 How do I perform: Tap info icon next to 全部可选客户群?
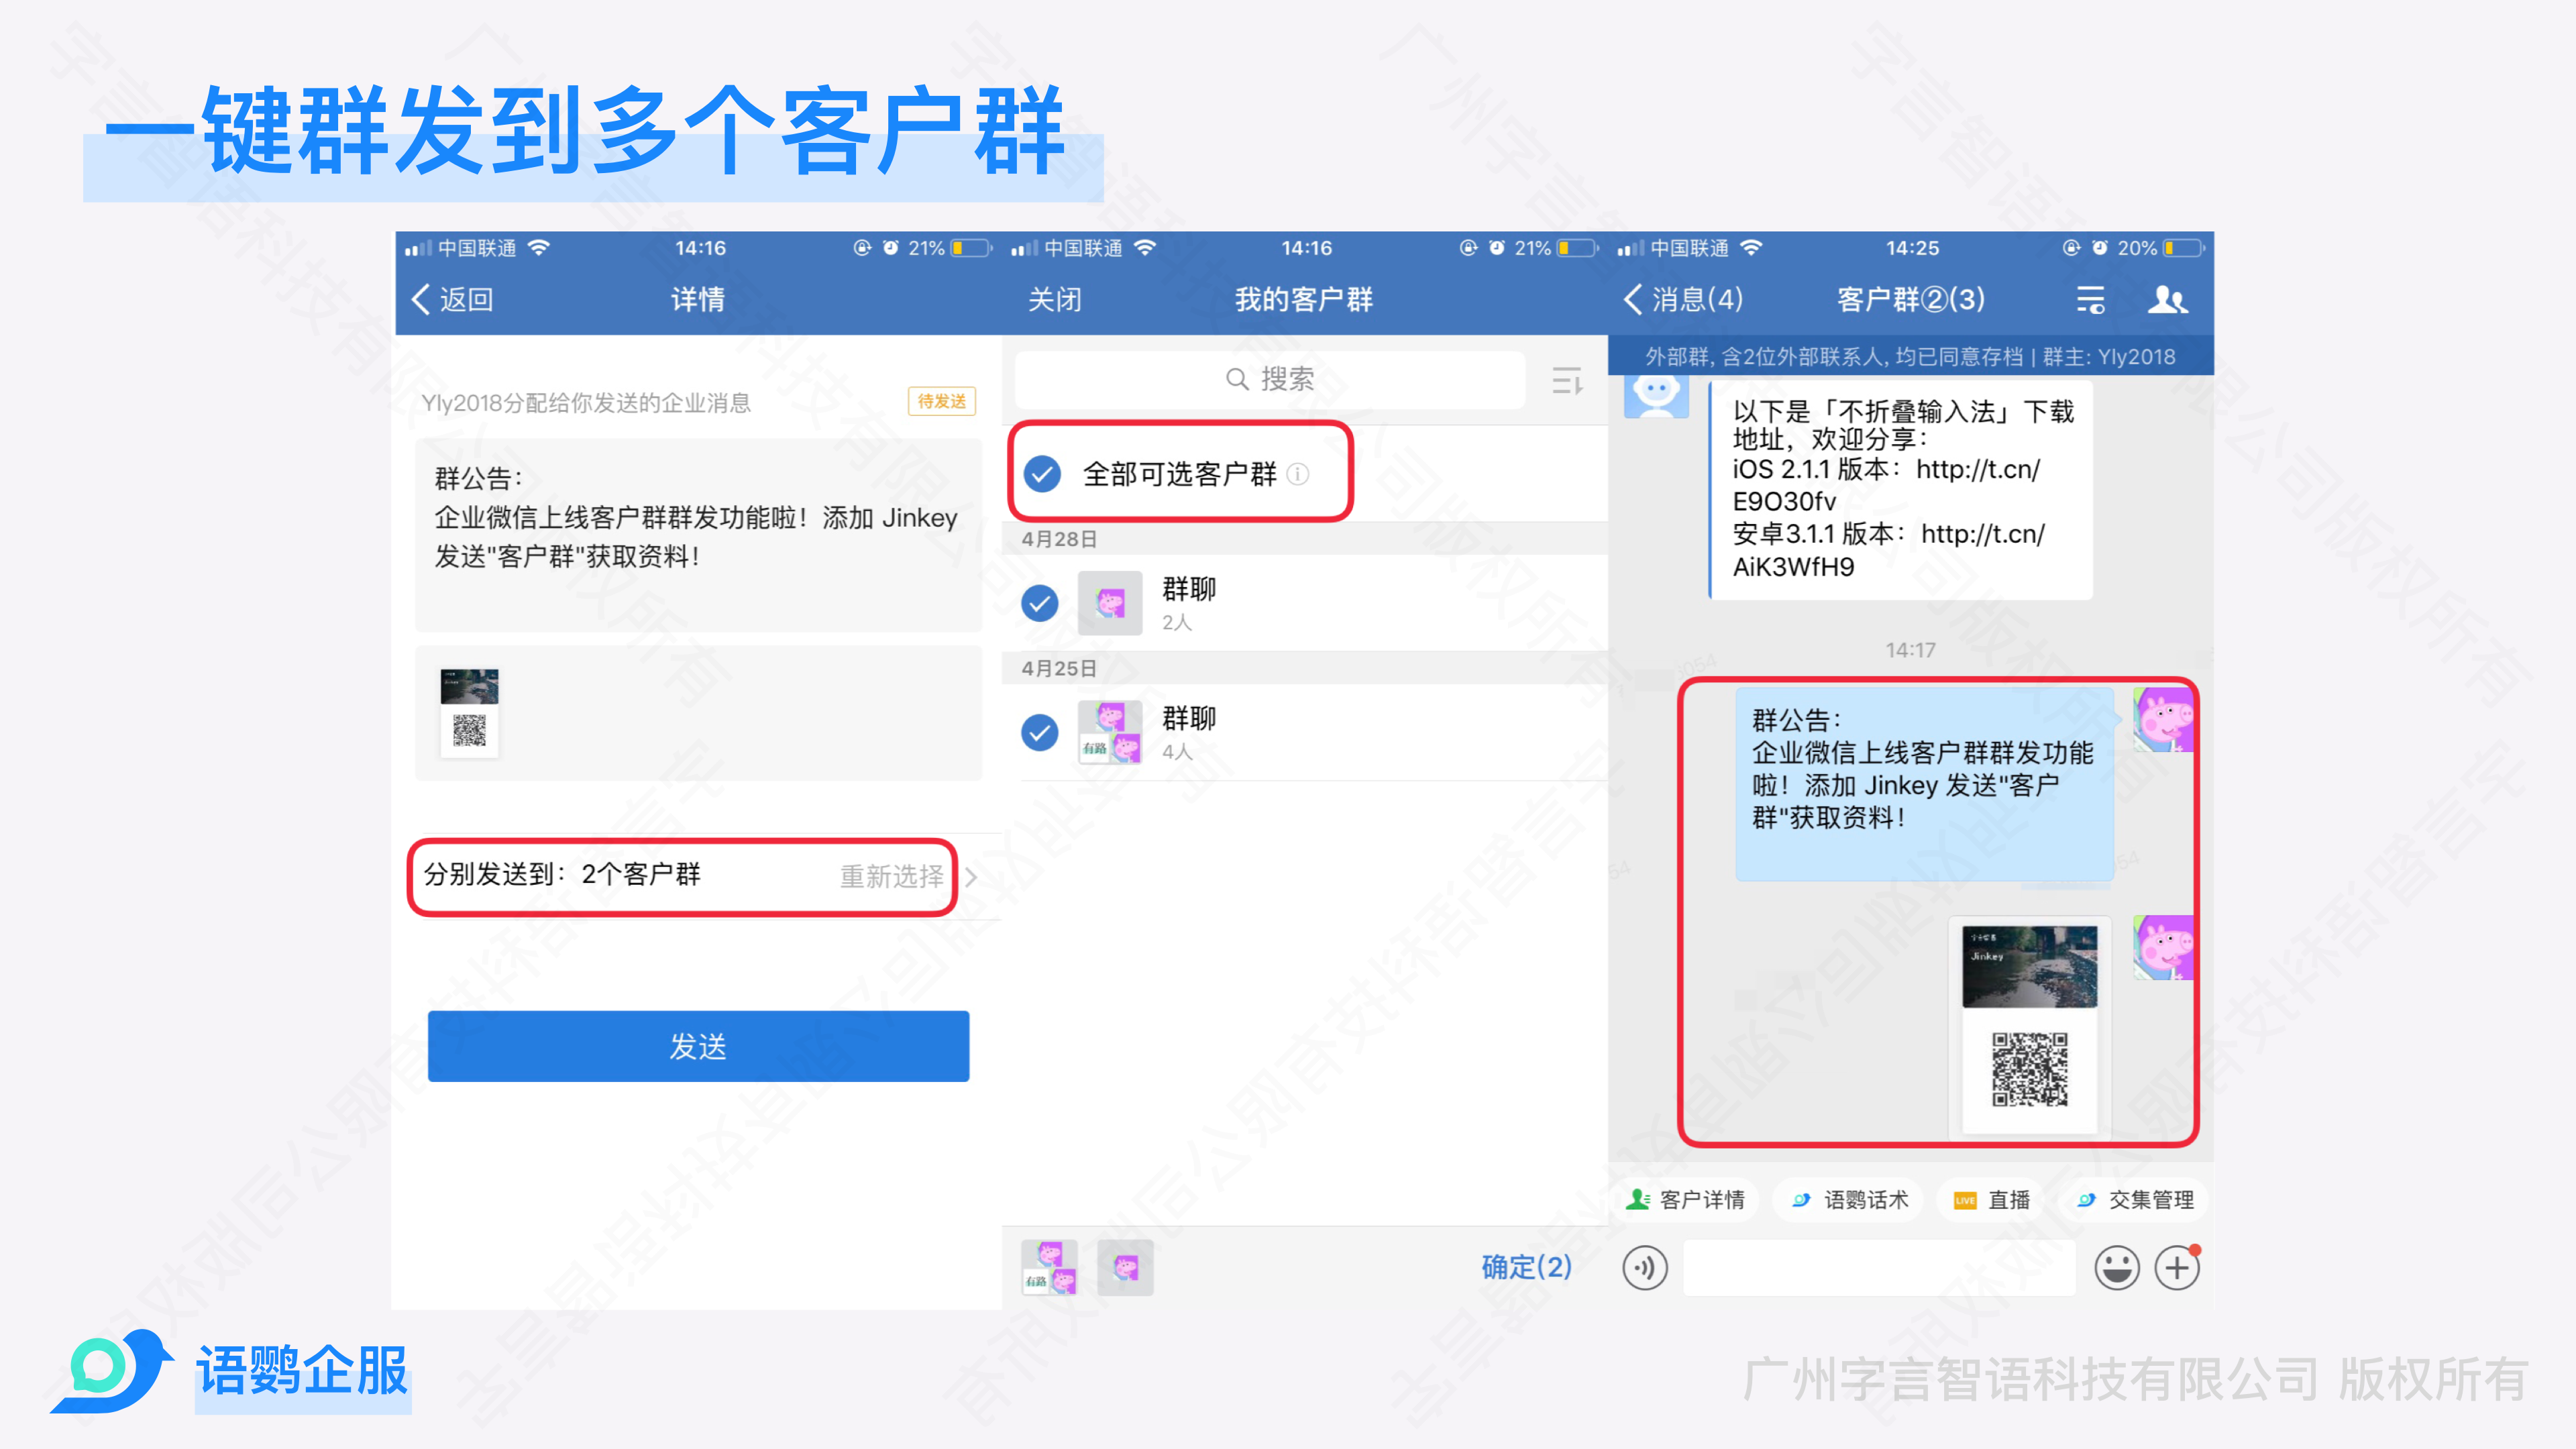point(1298,474)
